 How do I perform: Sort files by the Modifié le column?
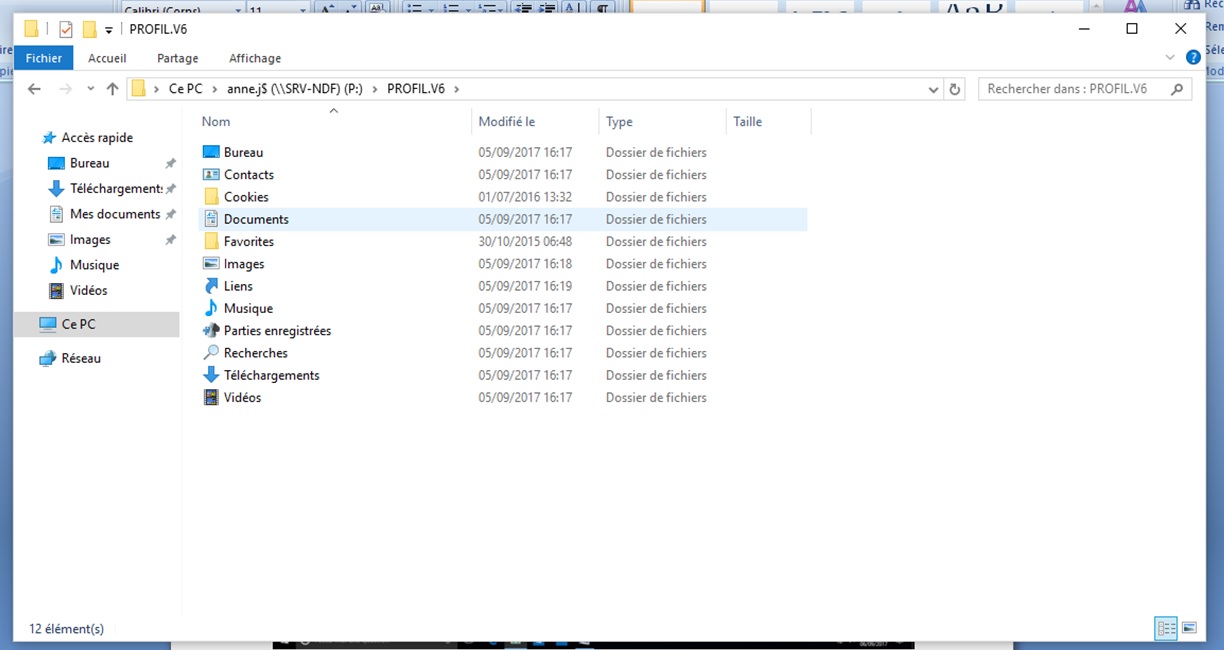pyautogui.click(x=507, y=122)
